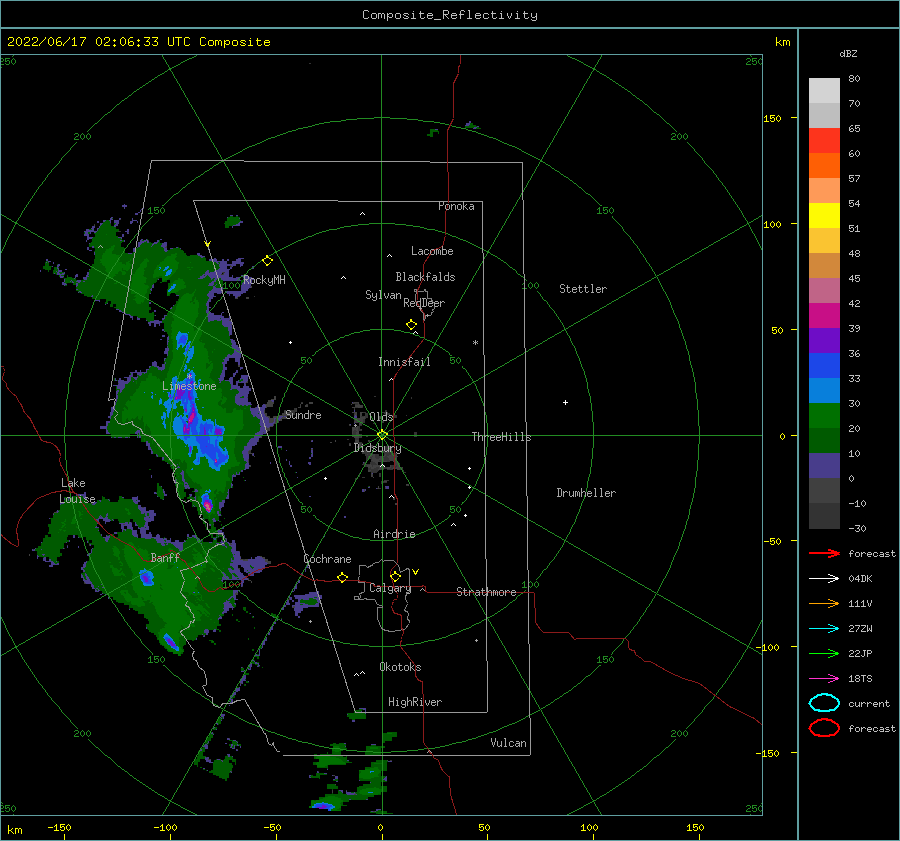Click the white 04DK arrow icon
Viewport: 900px width, 841px height.
coord(824,578)
